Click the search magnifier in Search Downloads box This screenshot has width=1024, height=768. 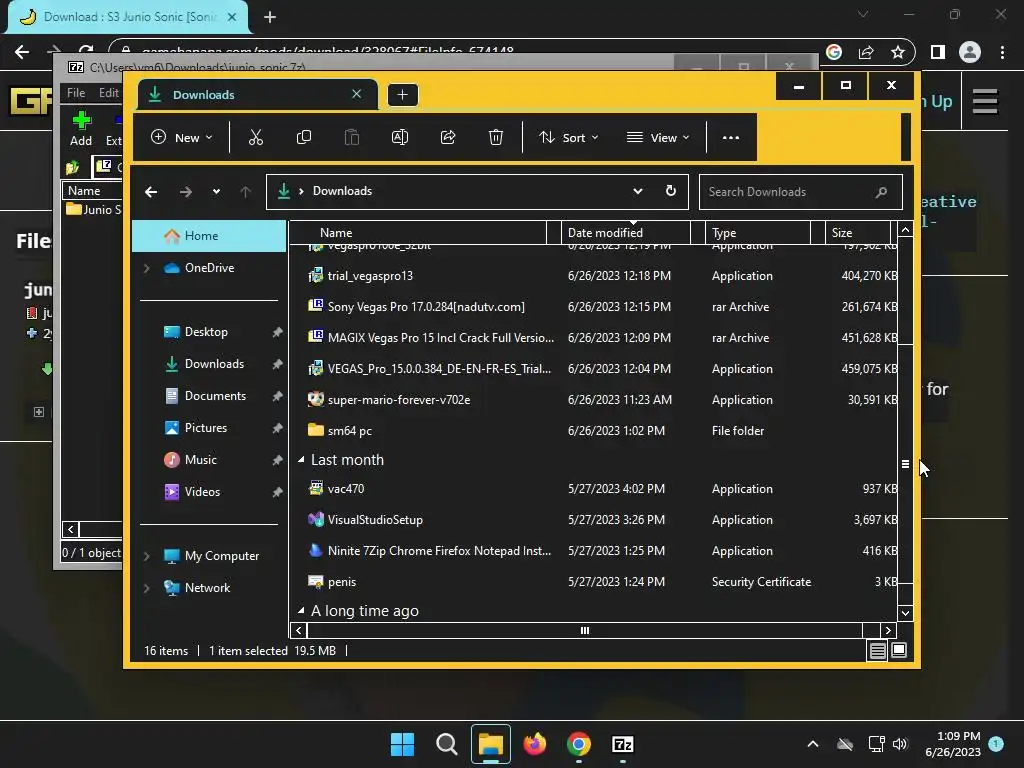coord(881,192)
